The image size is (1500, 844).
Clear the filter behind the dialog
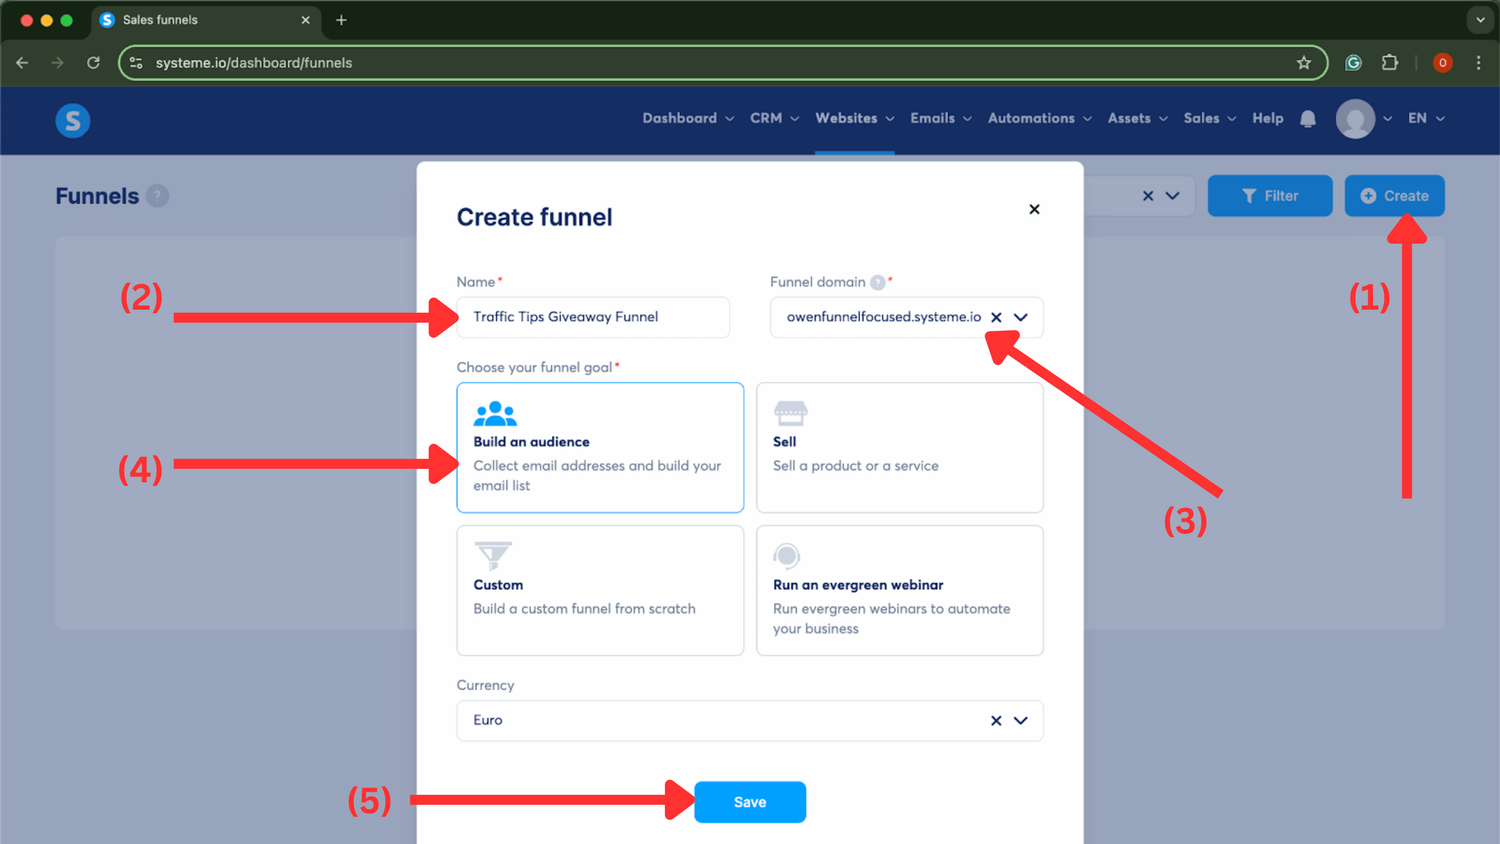pyautogui.click(x=1148, y=196)
